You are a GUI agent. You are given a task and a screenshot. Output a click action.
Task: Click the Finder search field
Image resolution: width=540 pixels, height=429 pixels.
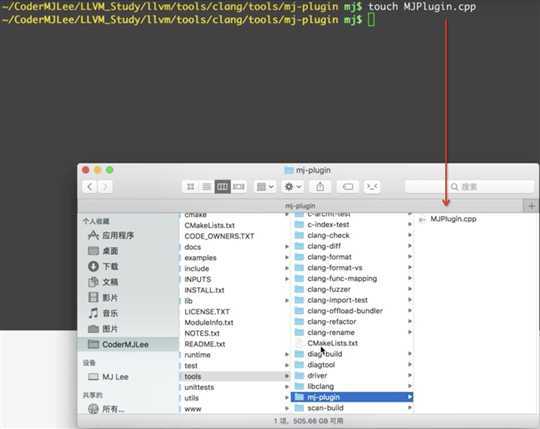[470, 187]
